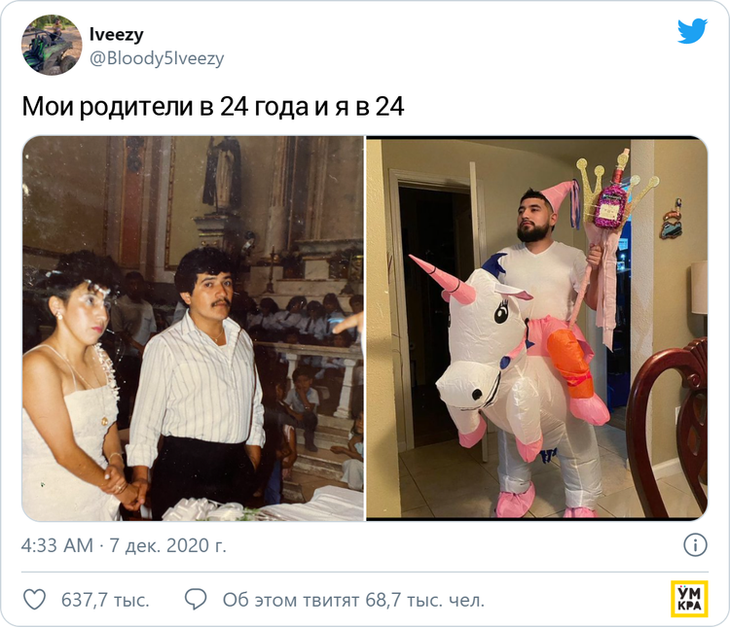Image resolution: width=730 pixels, height=627 pixels.
Task: Visit the @Bloody5Iveezy handle link
Action: pyautogui.click(x=156, y=59)
